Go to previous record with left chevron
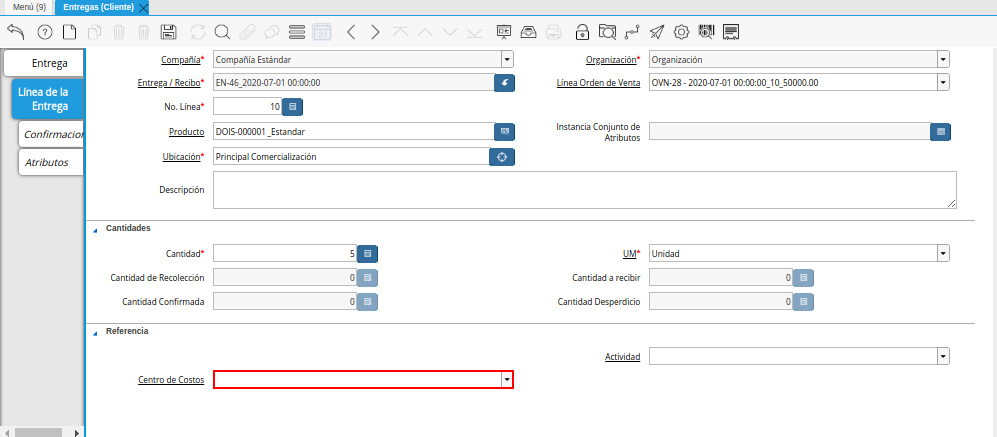 pos(351,32)
